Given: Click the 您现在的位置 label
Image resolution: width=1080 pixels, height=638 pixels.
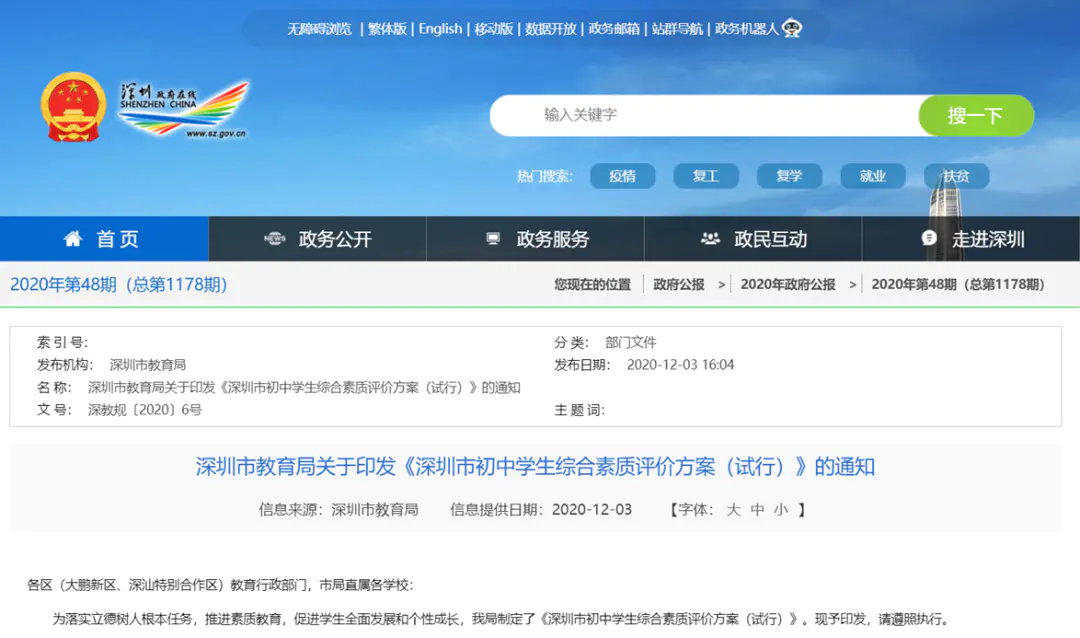Looking at the screenshot, I should pos(592,285).
